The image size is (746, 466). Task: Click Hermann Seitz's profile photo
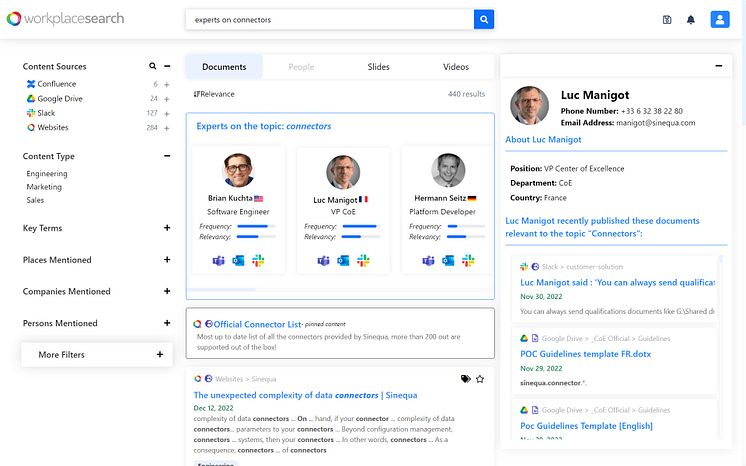click(448, 170)
